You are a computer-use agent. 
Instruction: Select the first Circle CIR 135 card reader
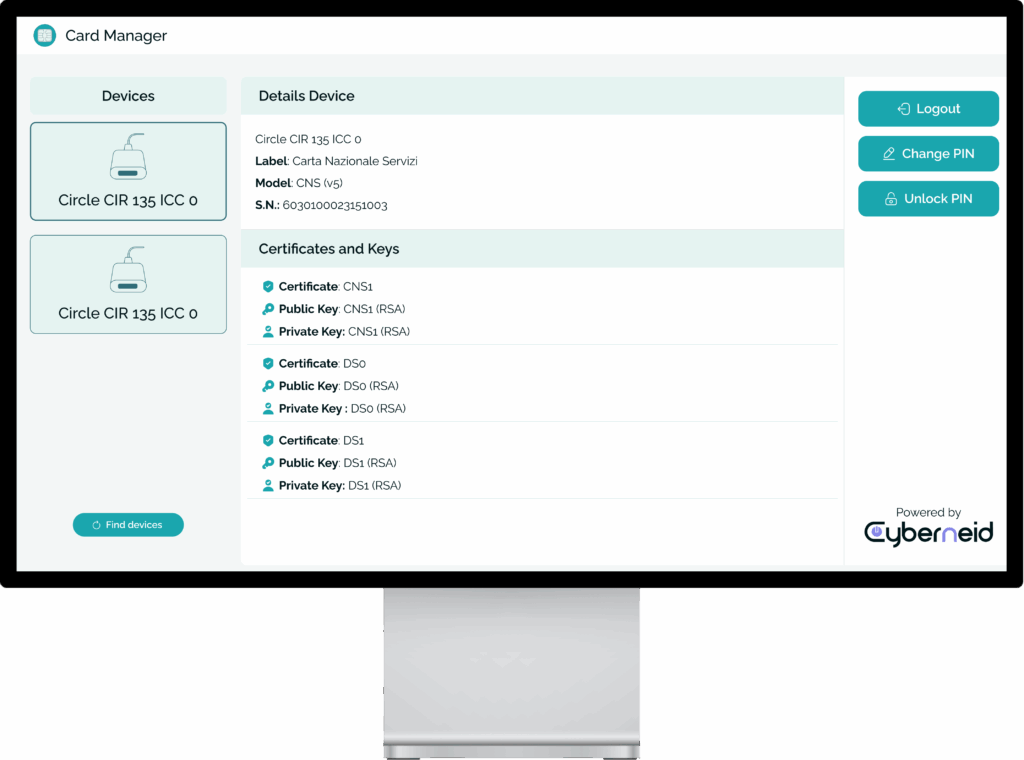point(128,171)
